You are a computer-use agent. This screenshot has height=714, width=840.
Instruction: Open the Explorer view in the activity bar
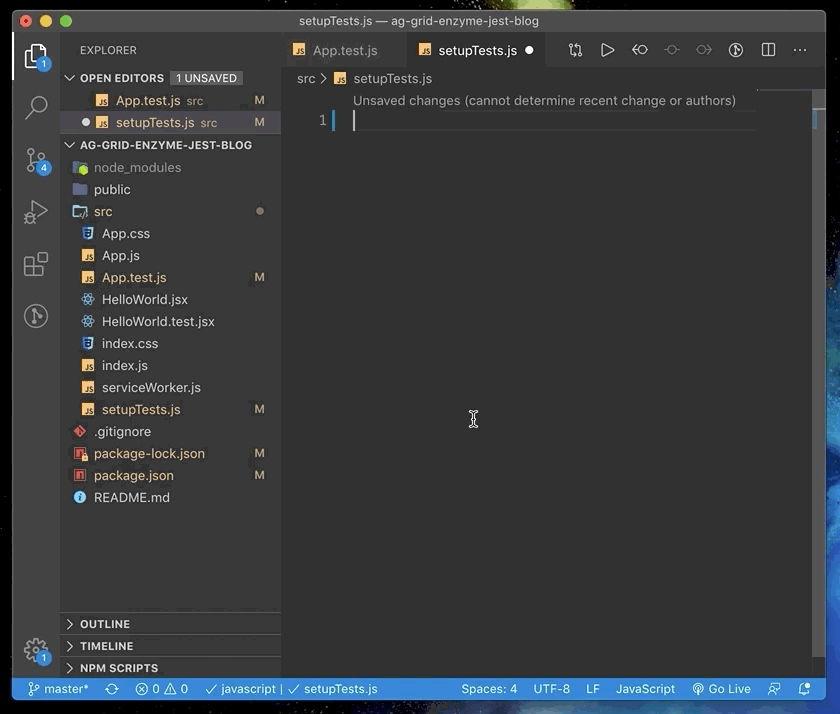tap(36, 56)
